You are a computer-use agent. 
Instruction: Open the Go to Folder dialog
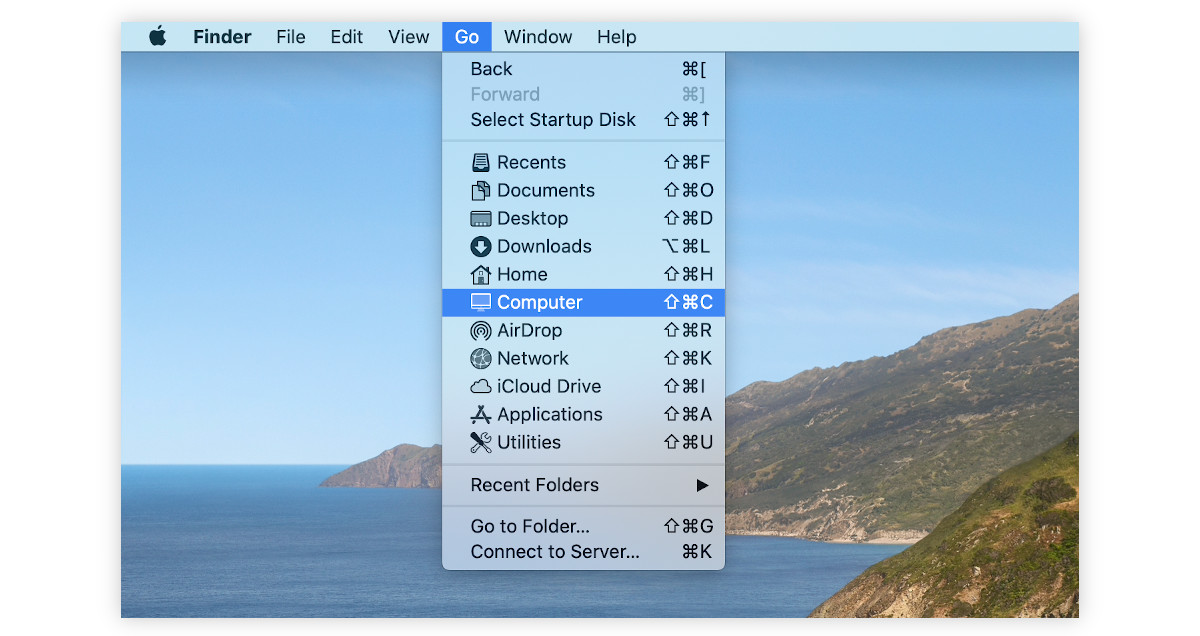pyautogui.click(x=529, y=525)
